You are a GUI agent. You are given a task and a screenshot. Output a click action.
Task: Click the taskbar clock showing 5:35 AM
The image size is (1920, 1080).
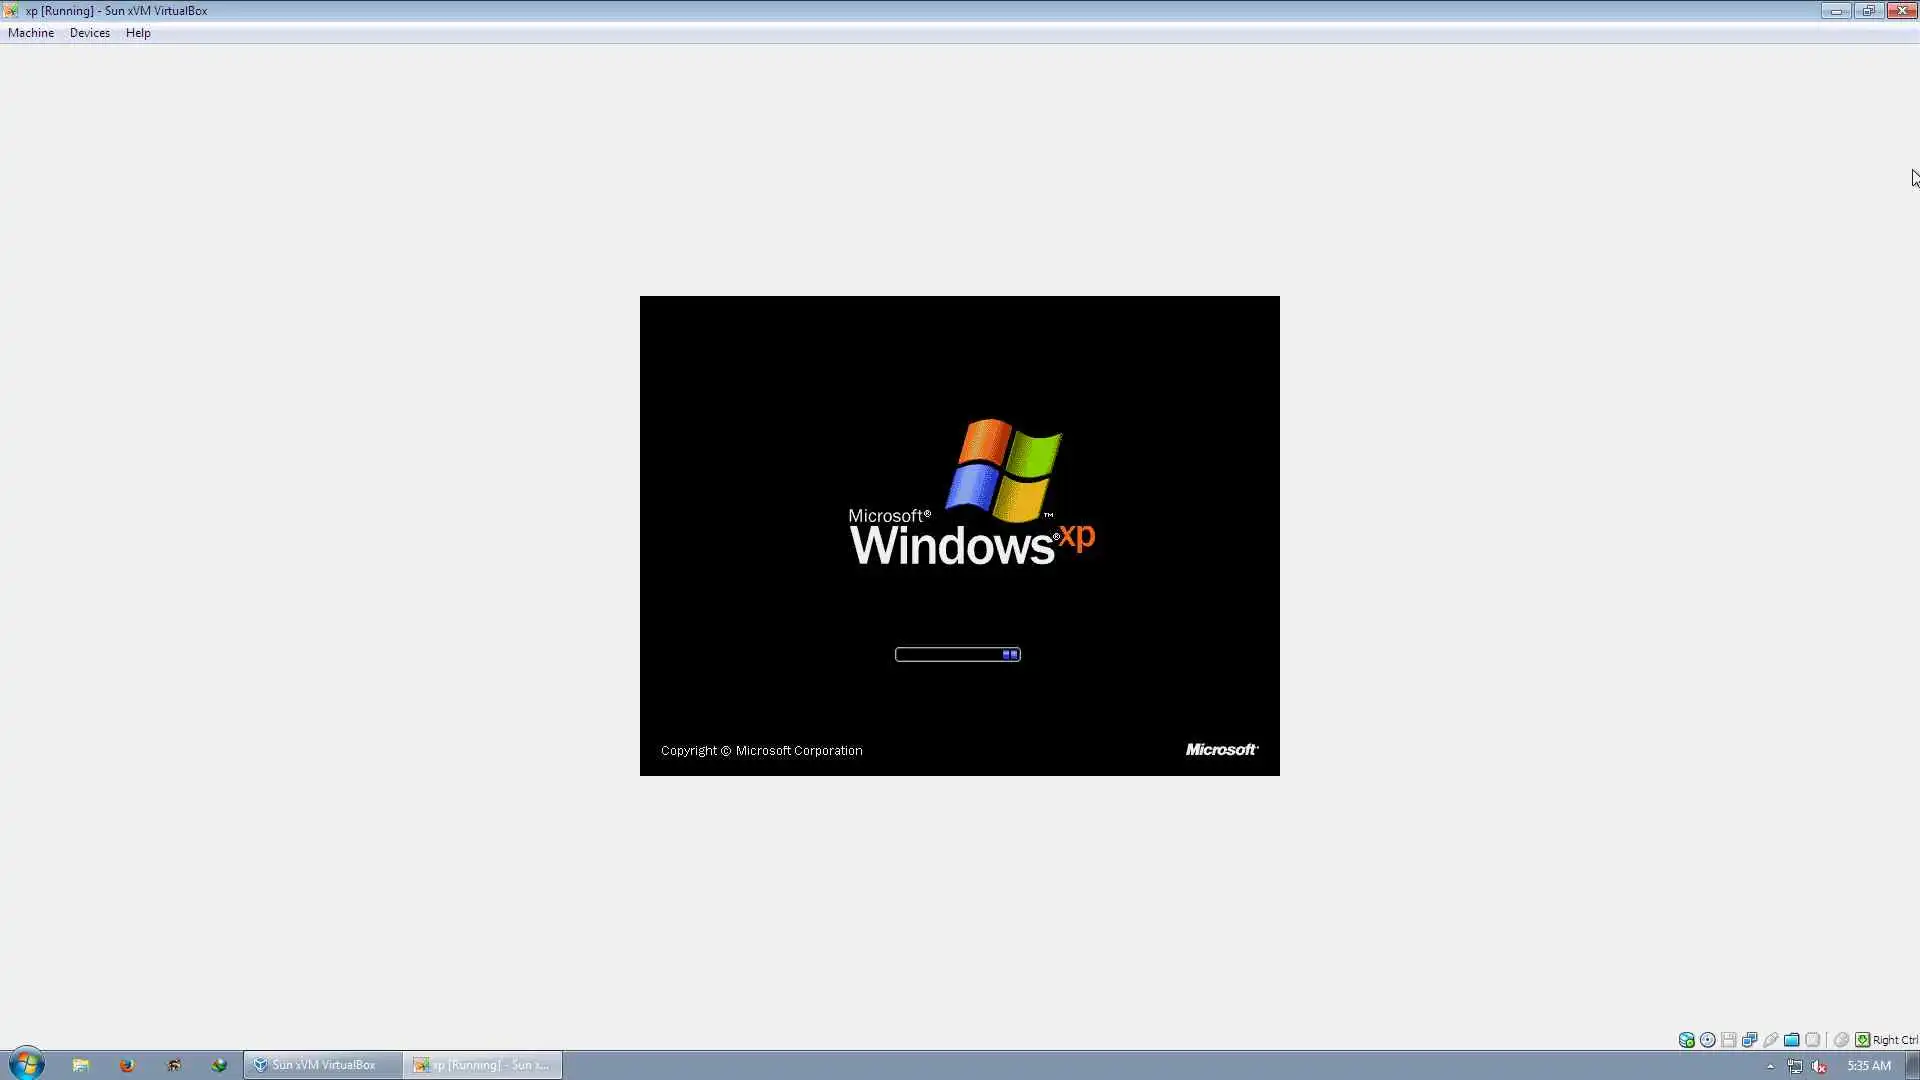[1868, 1066]
